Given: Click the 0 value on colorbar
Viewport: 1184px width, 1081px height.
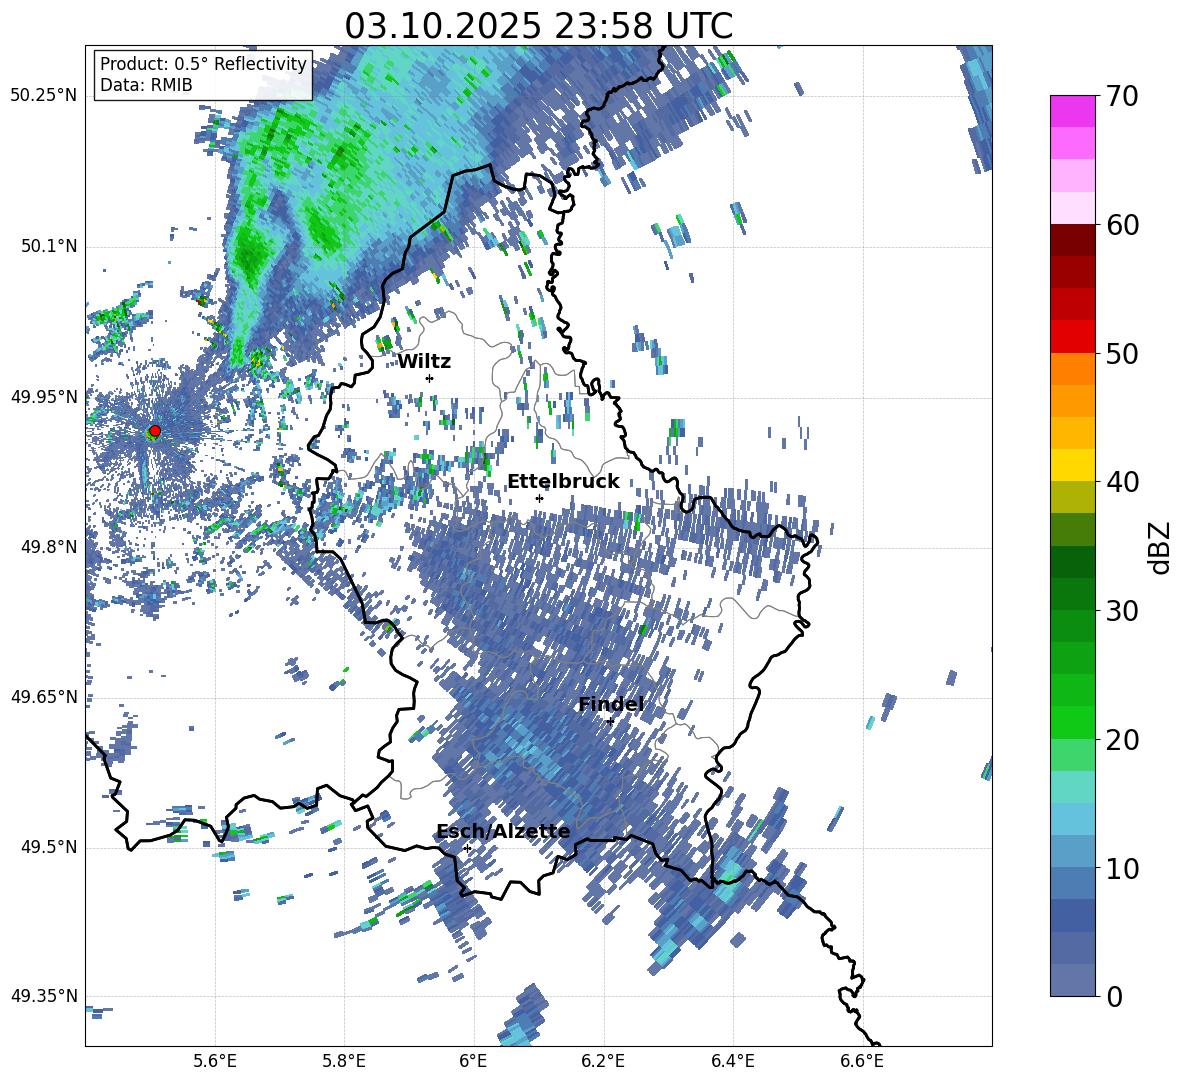Looking at the screenshot, I should (x=1114, y=996).
